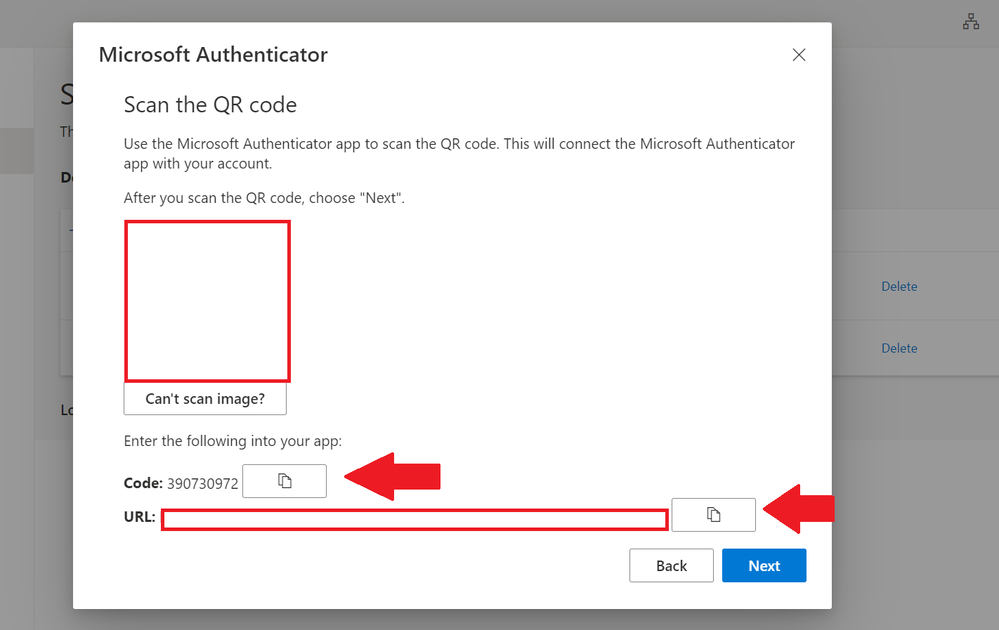Click the "Can't scan image?" button
Screen dimensions: 999x630
205,399
